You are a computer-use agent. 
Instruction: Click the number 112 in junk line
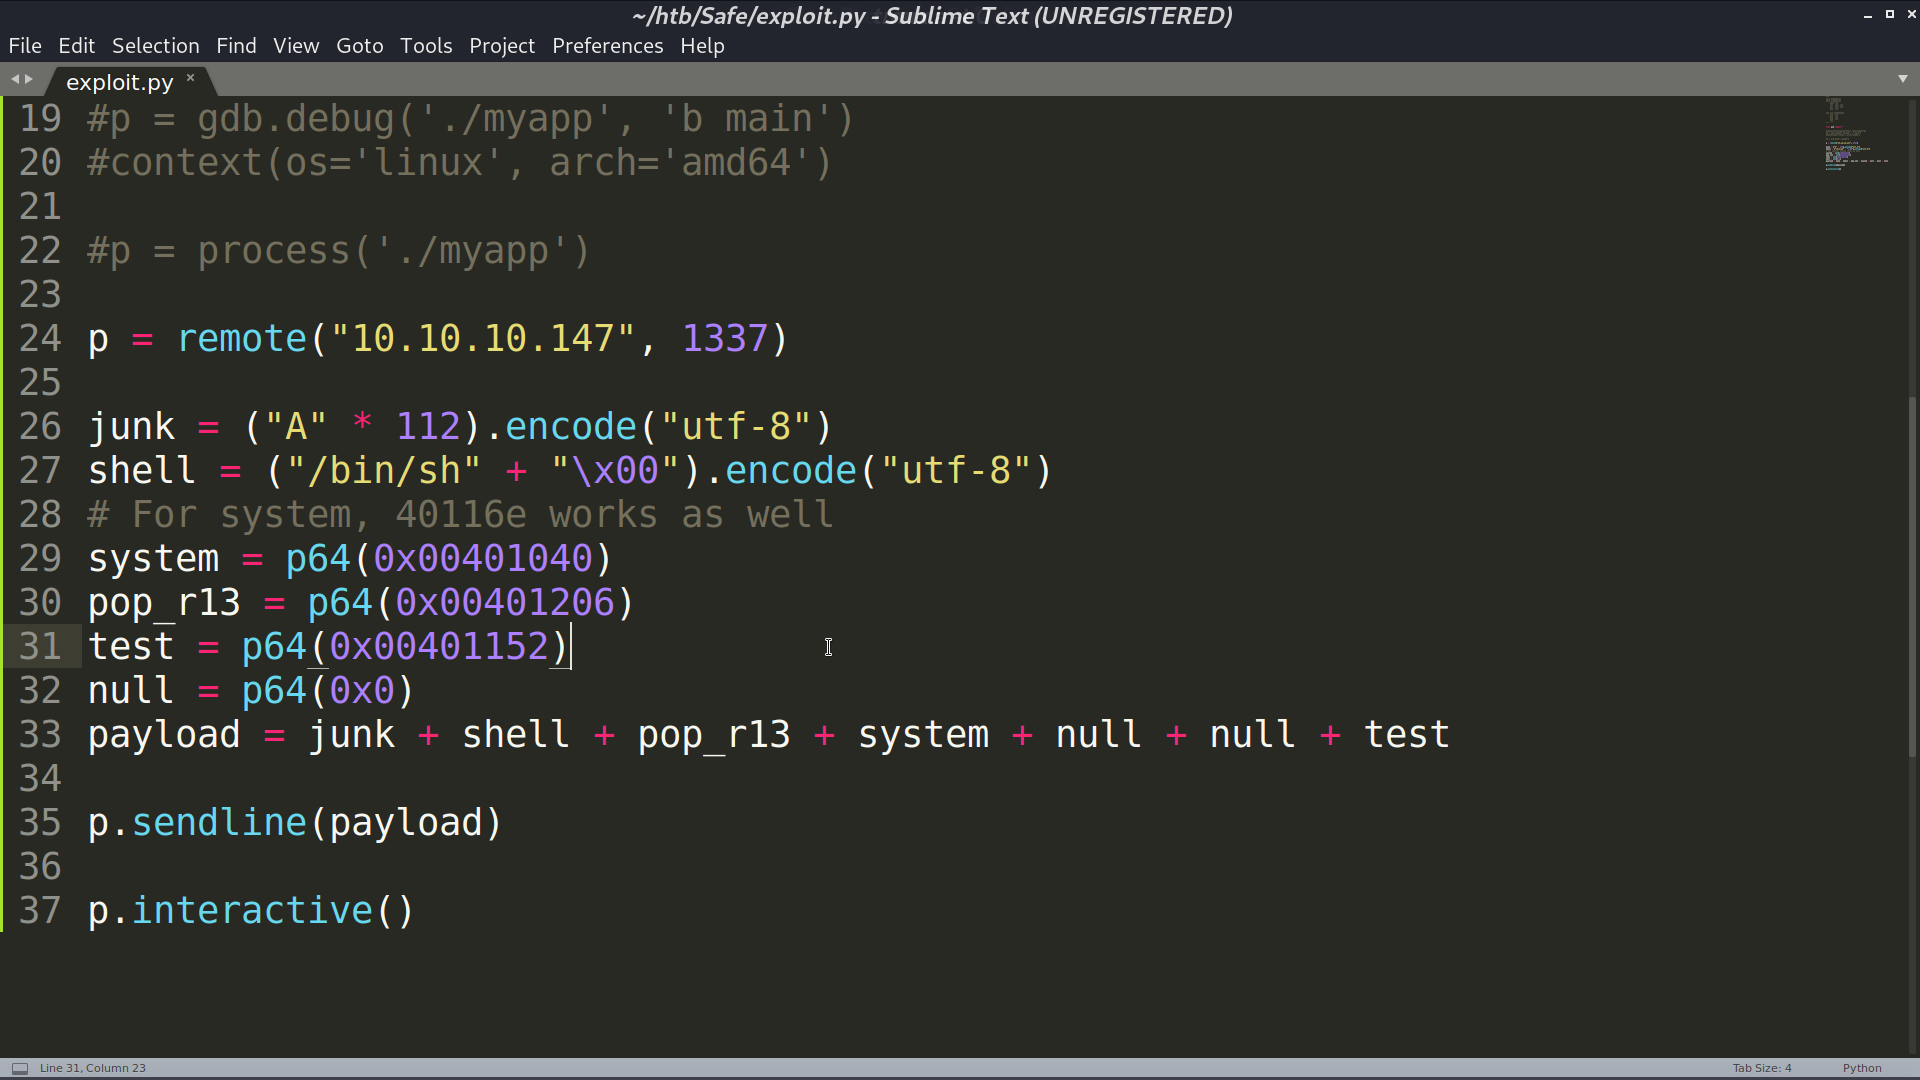pos(428,427)
